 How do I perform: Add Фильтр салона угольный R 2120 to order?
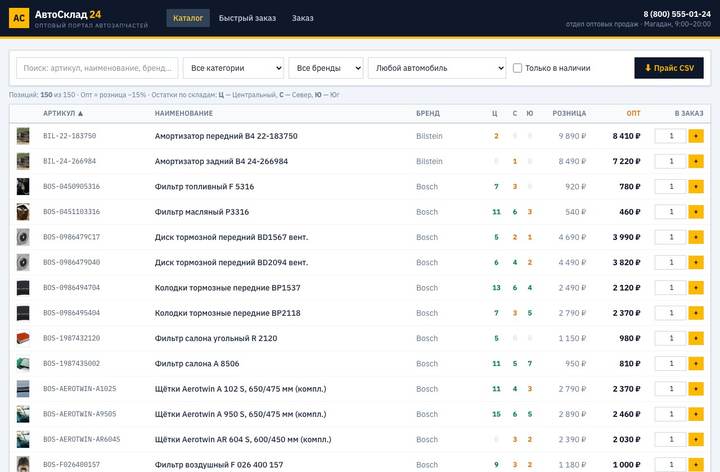coord(696,338)
